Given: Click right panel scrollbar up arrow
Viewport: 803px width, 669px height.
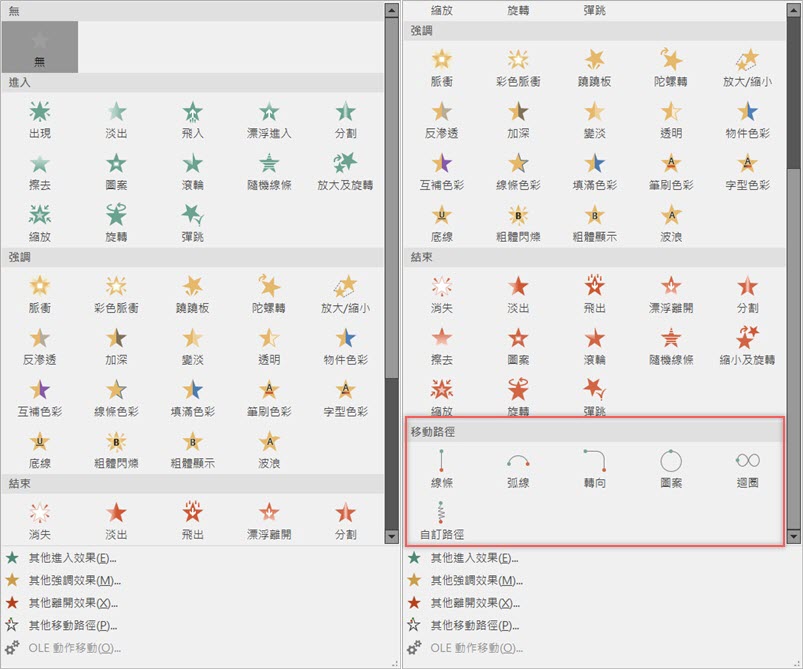Looking at the screenshot, I should (793, 10).
